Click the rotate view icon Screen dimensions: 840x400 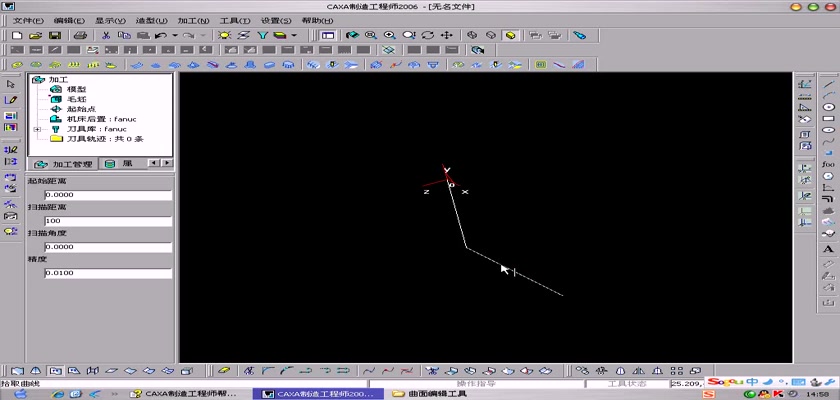click(x=428, y=35)
